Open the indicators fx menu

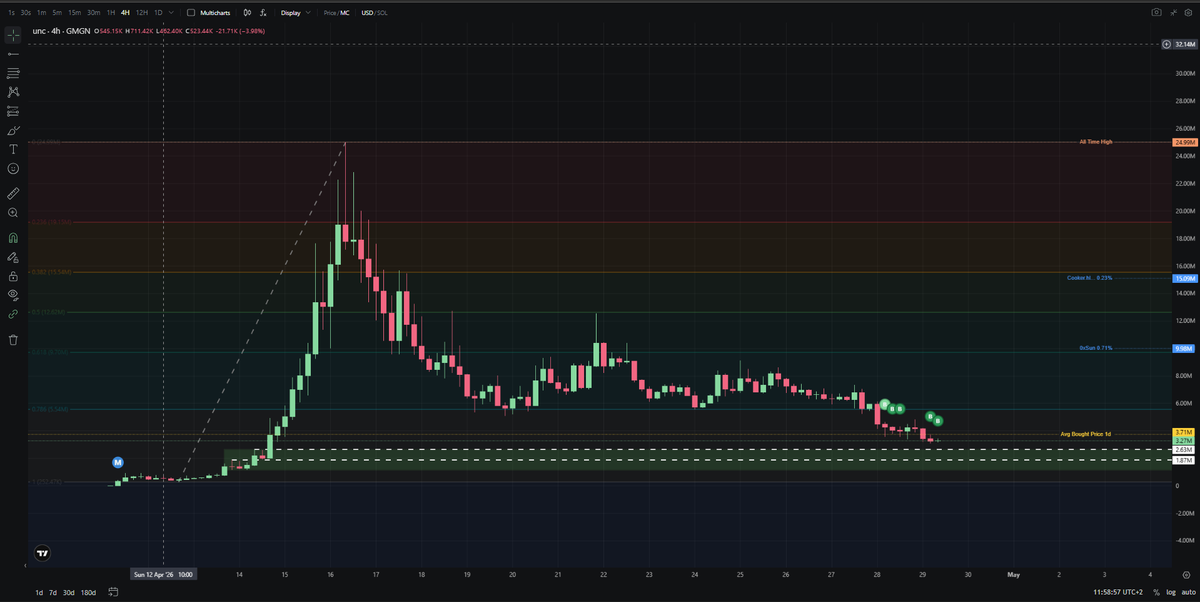[x=262, y=13]
